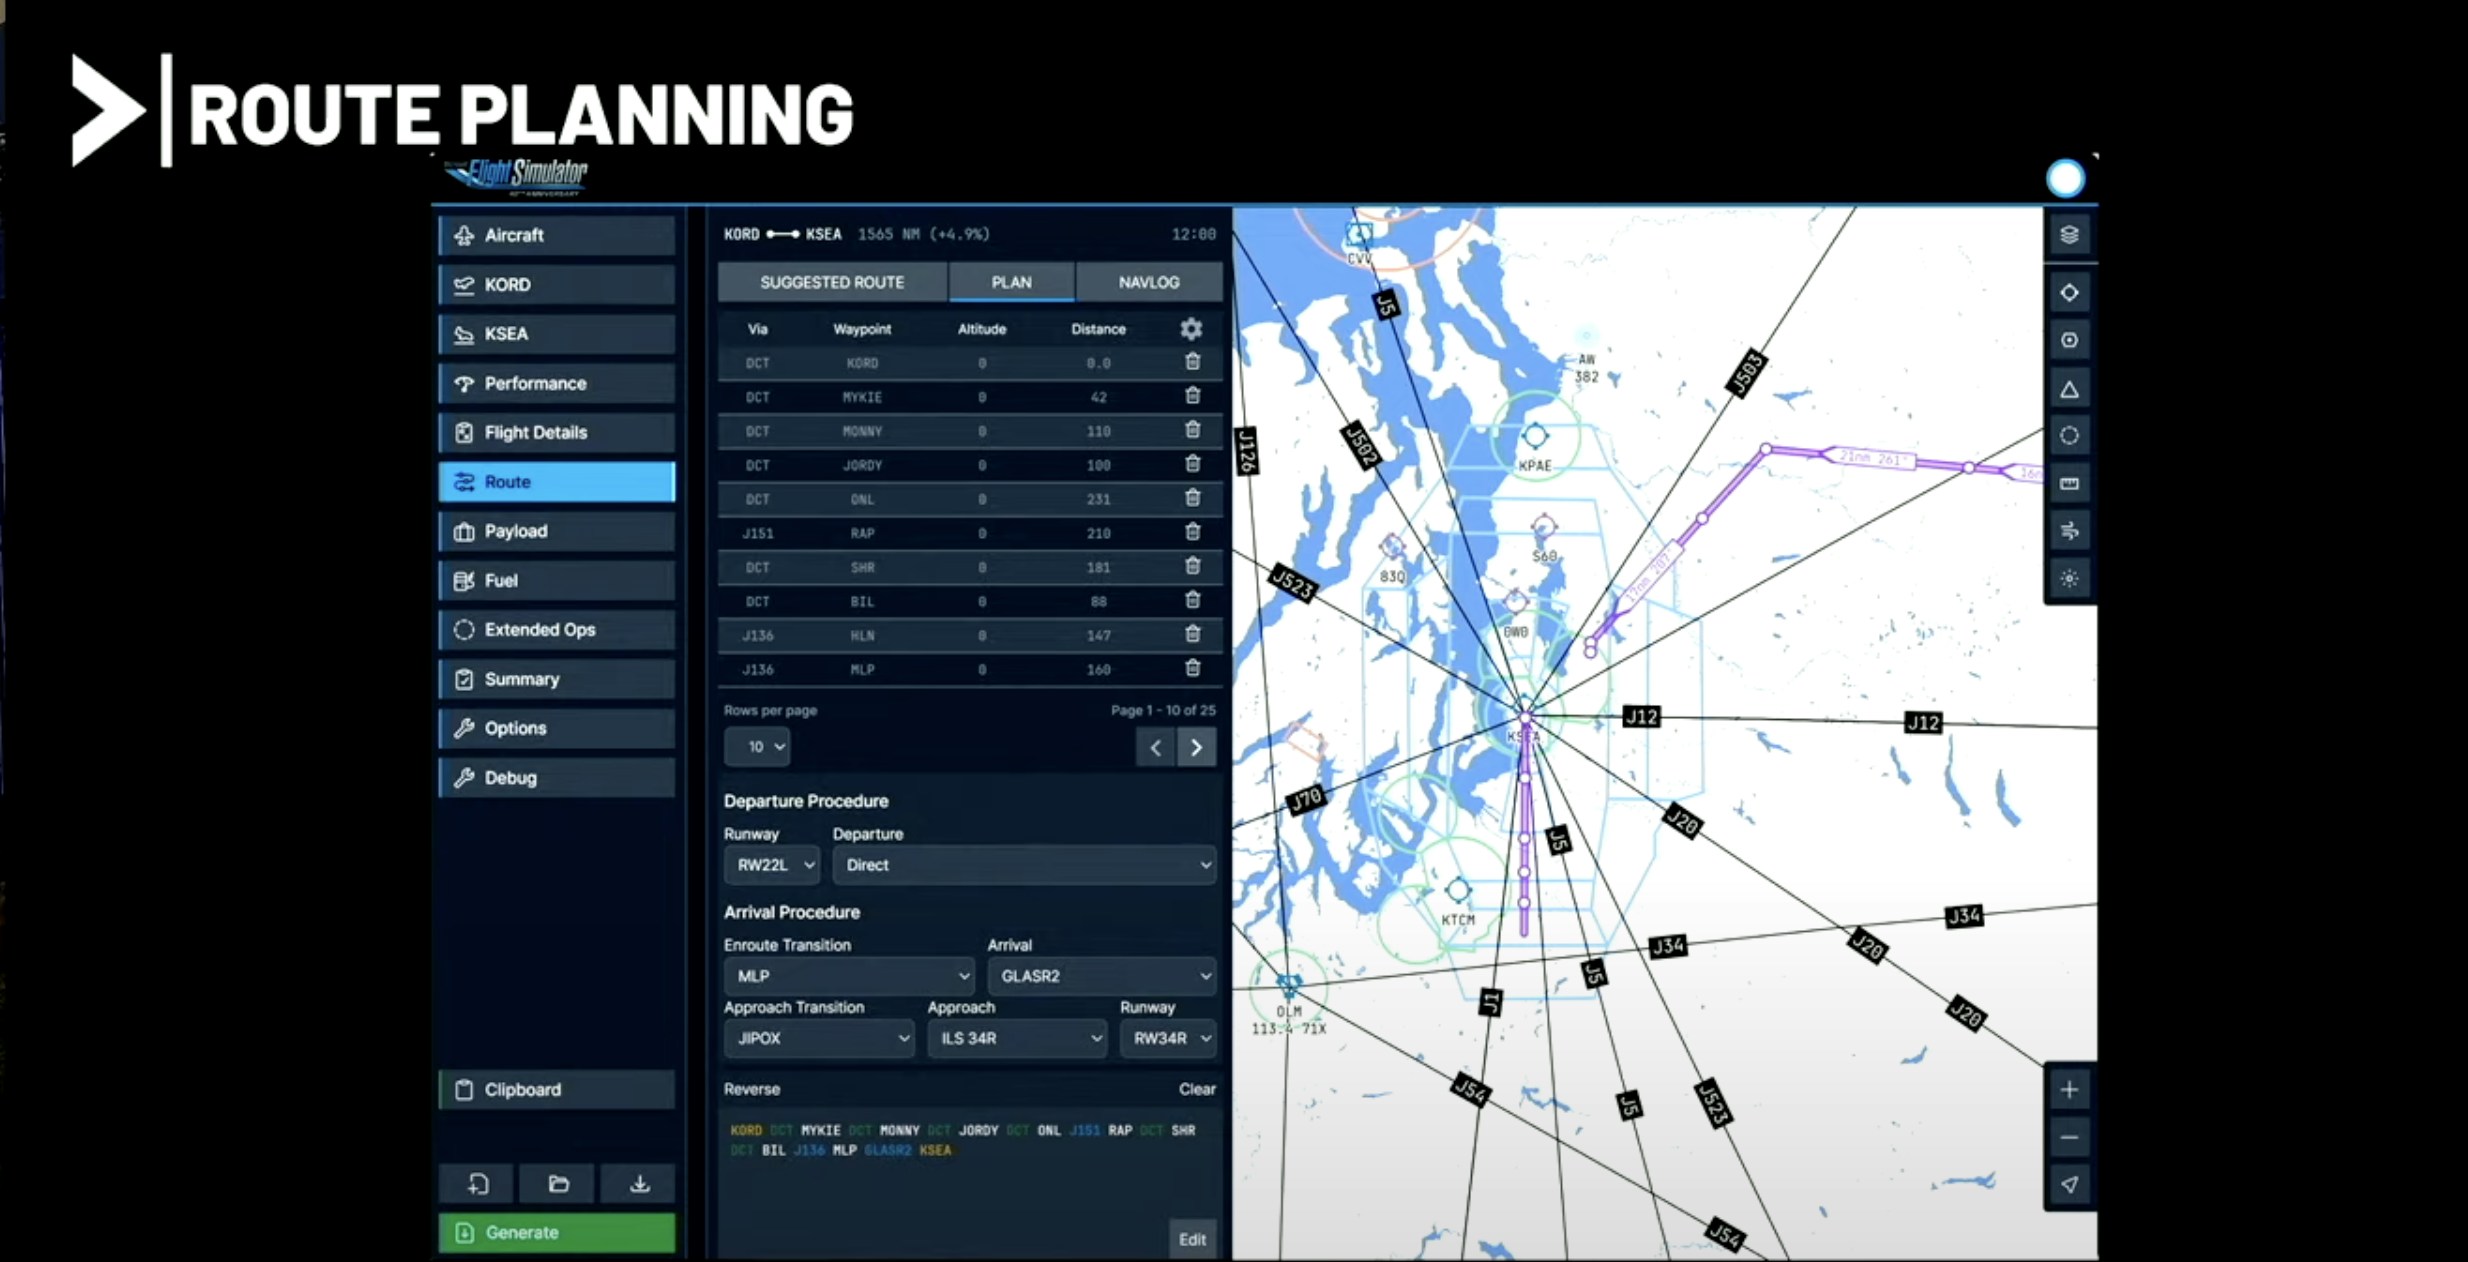Click the open folder icon
This screenshot has width=2468, height=1262.
tap(558, 1185)
